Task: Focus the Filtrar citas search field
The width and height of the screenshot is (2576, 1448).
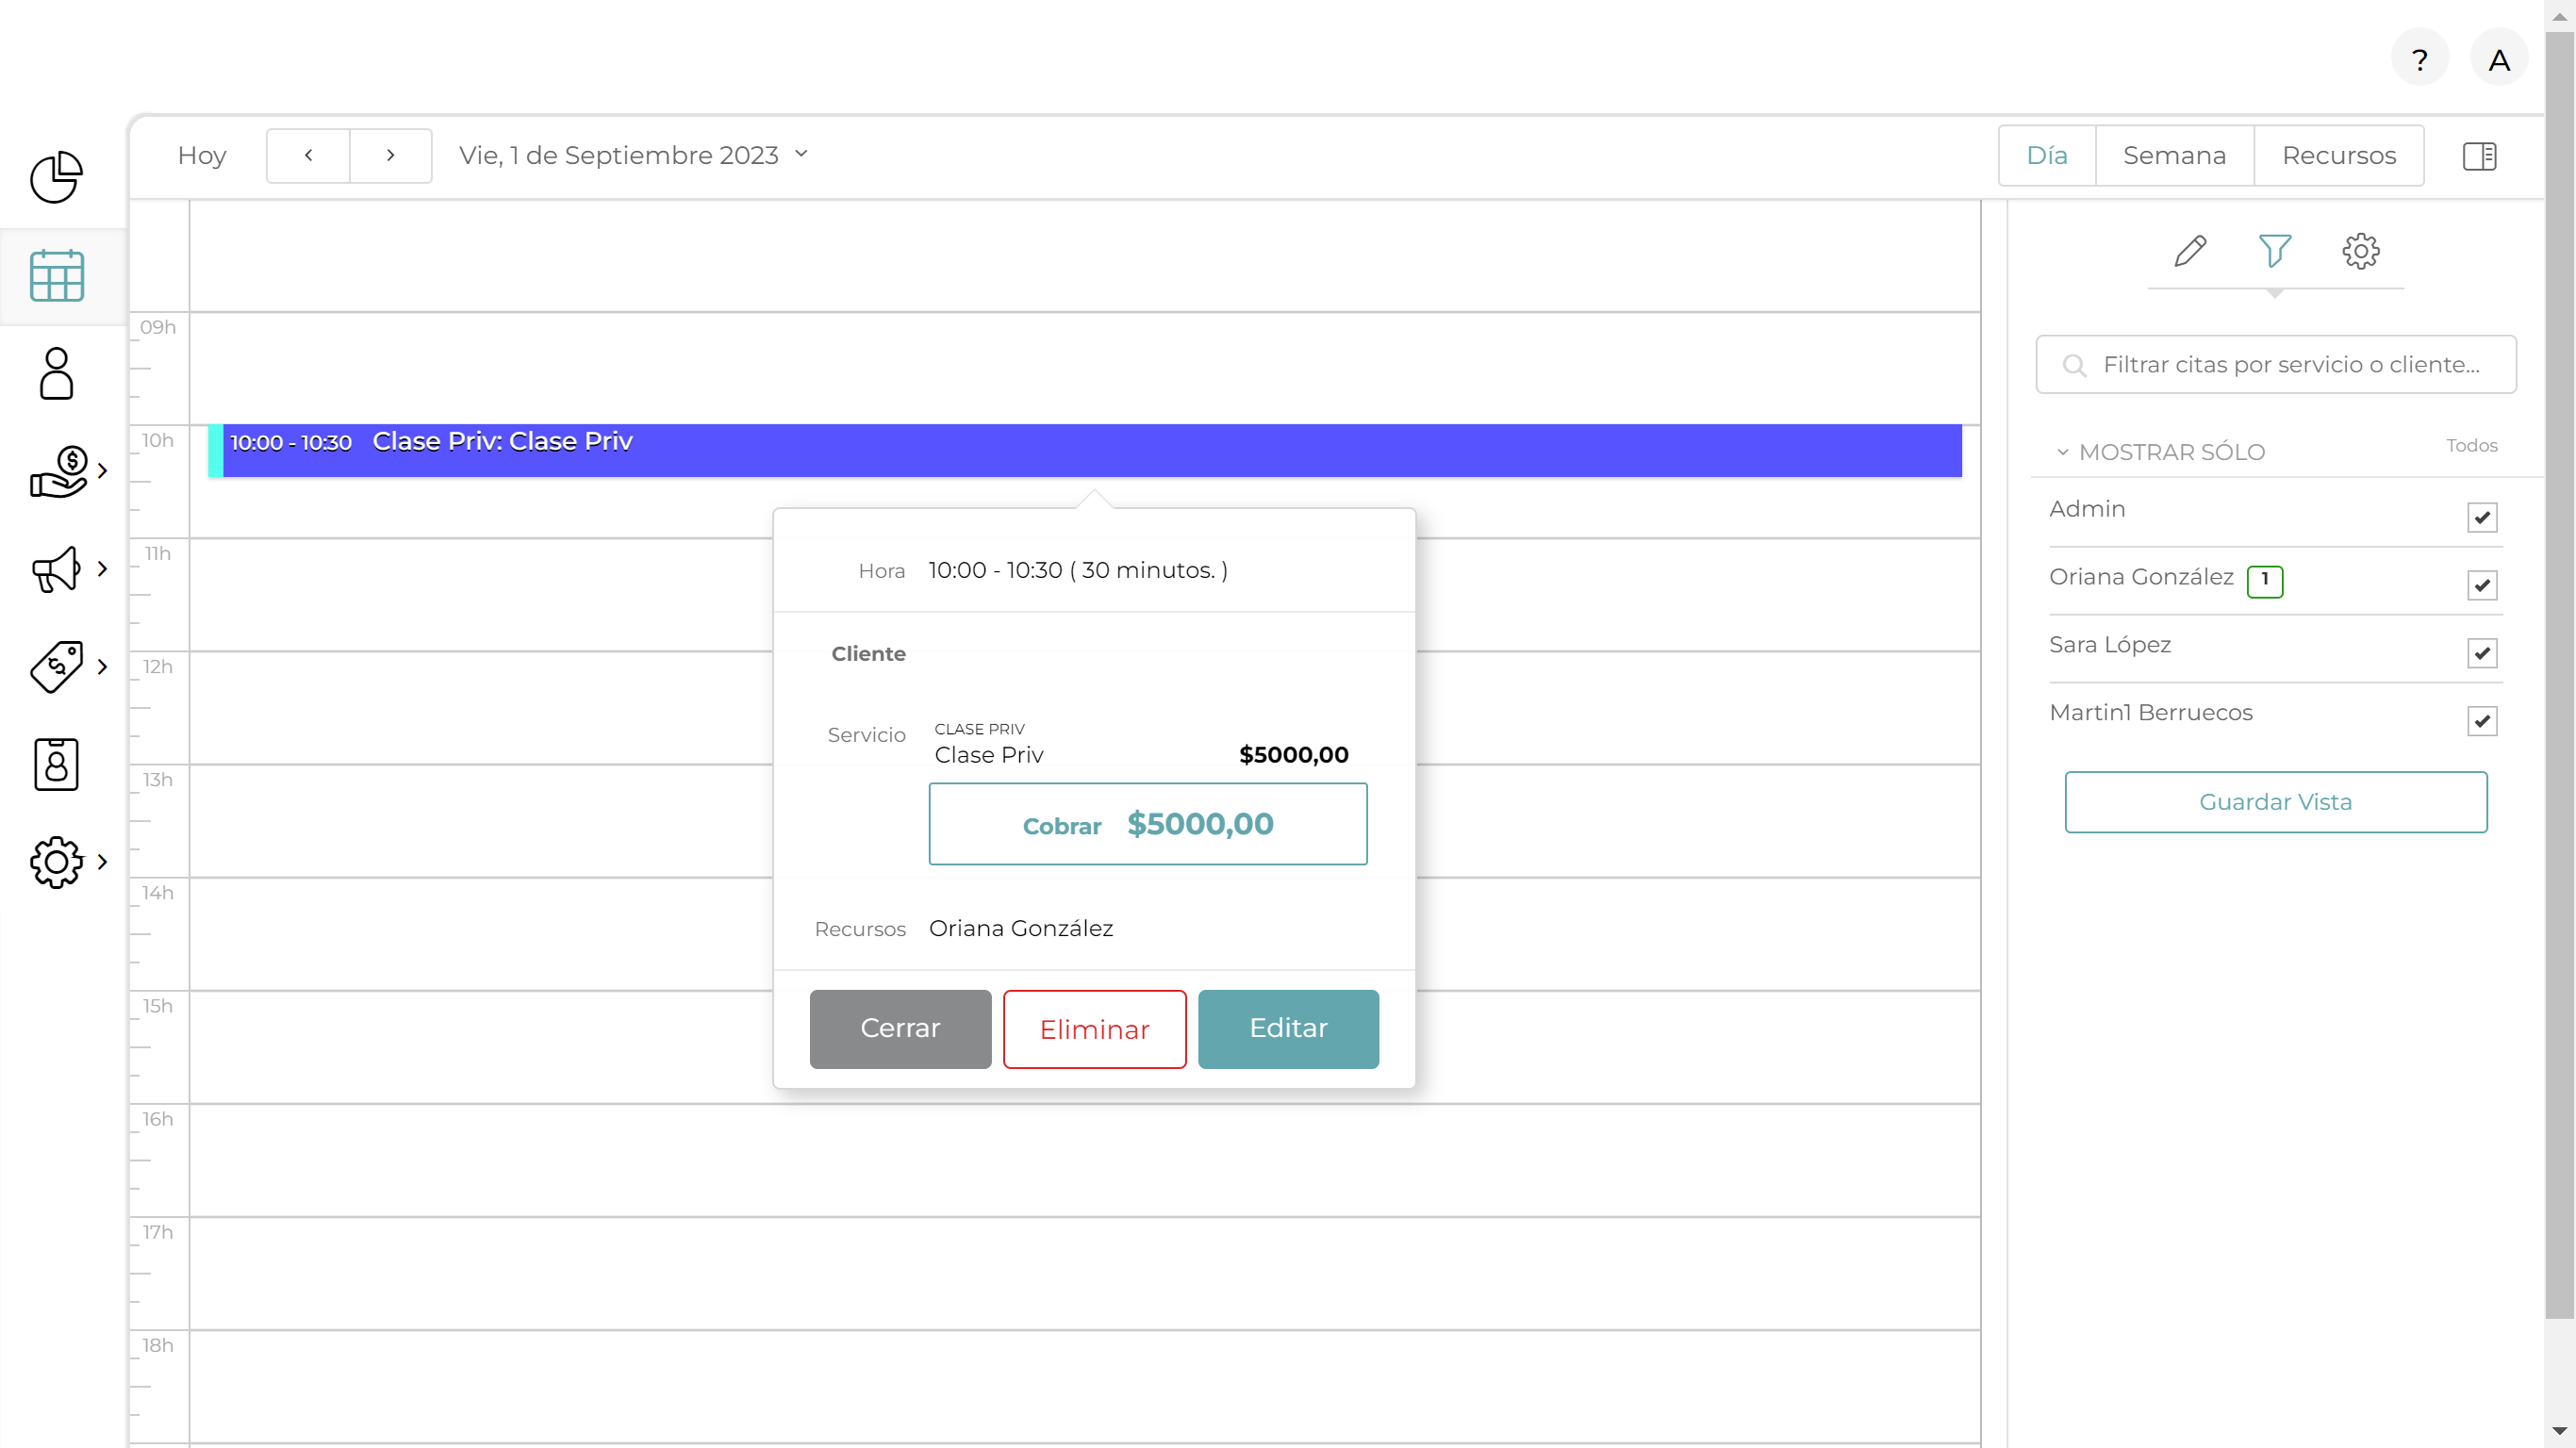Action: [2276, 364]
